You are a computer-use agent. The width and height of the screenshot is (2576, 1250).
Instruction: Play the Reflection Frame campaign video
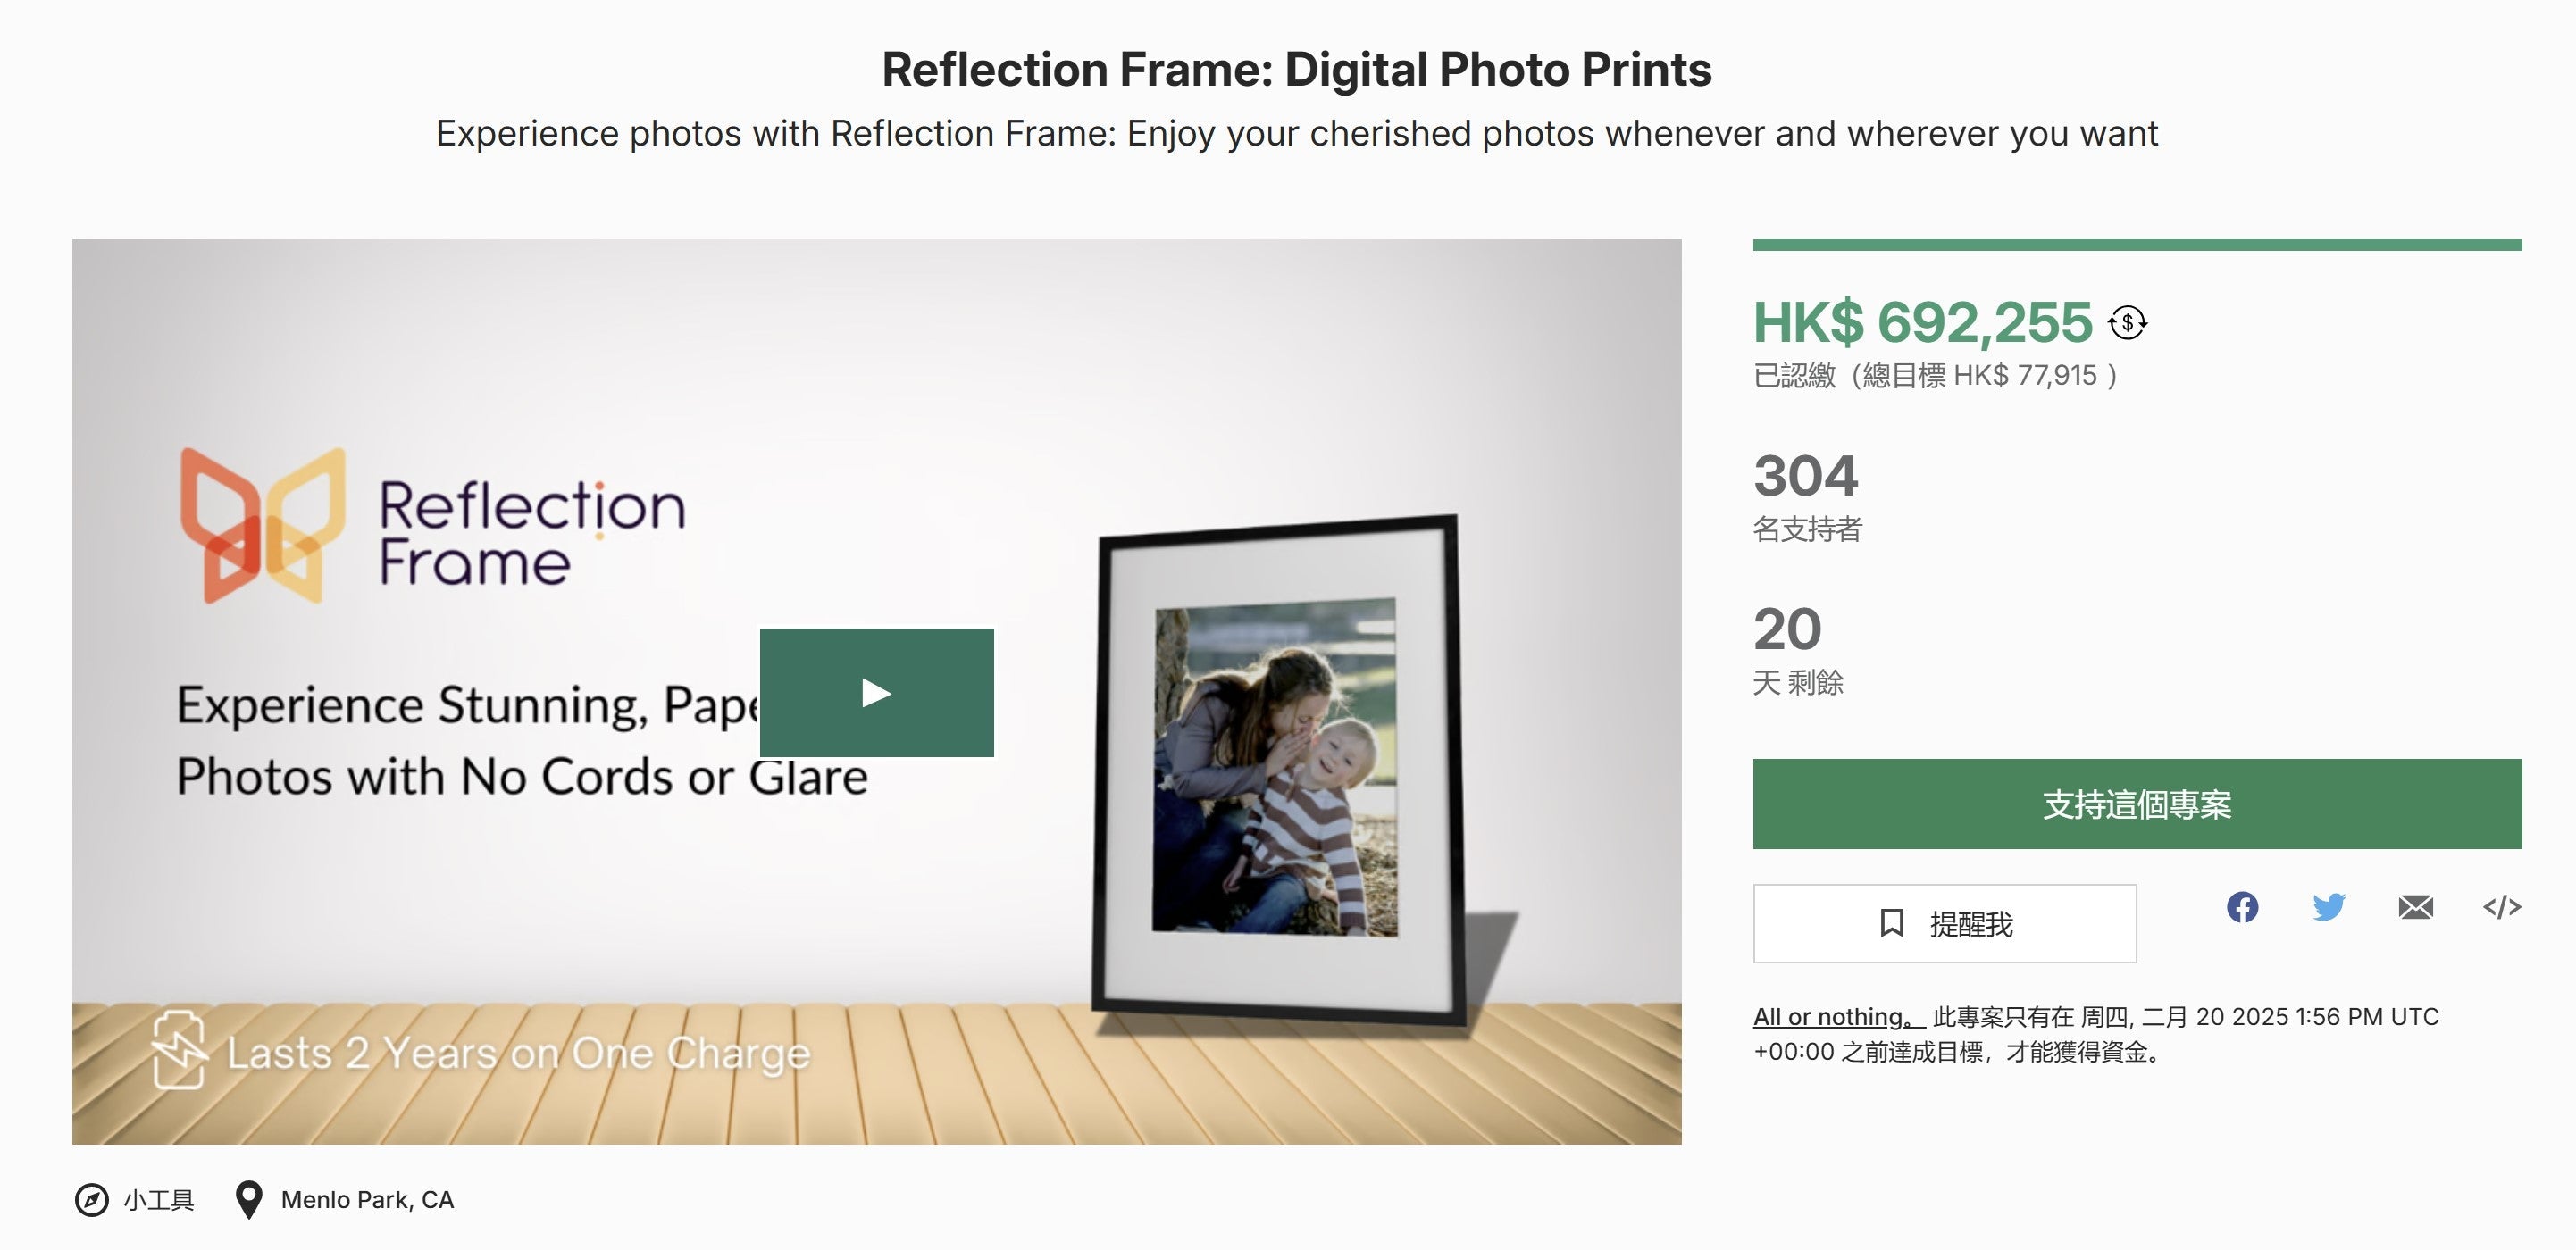(x=876, y=693)
